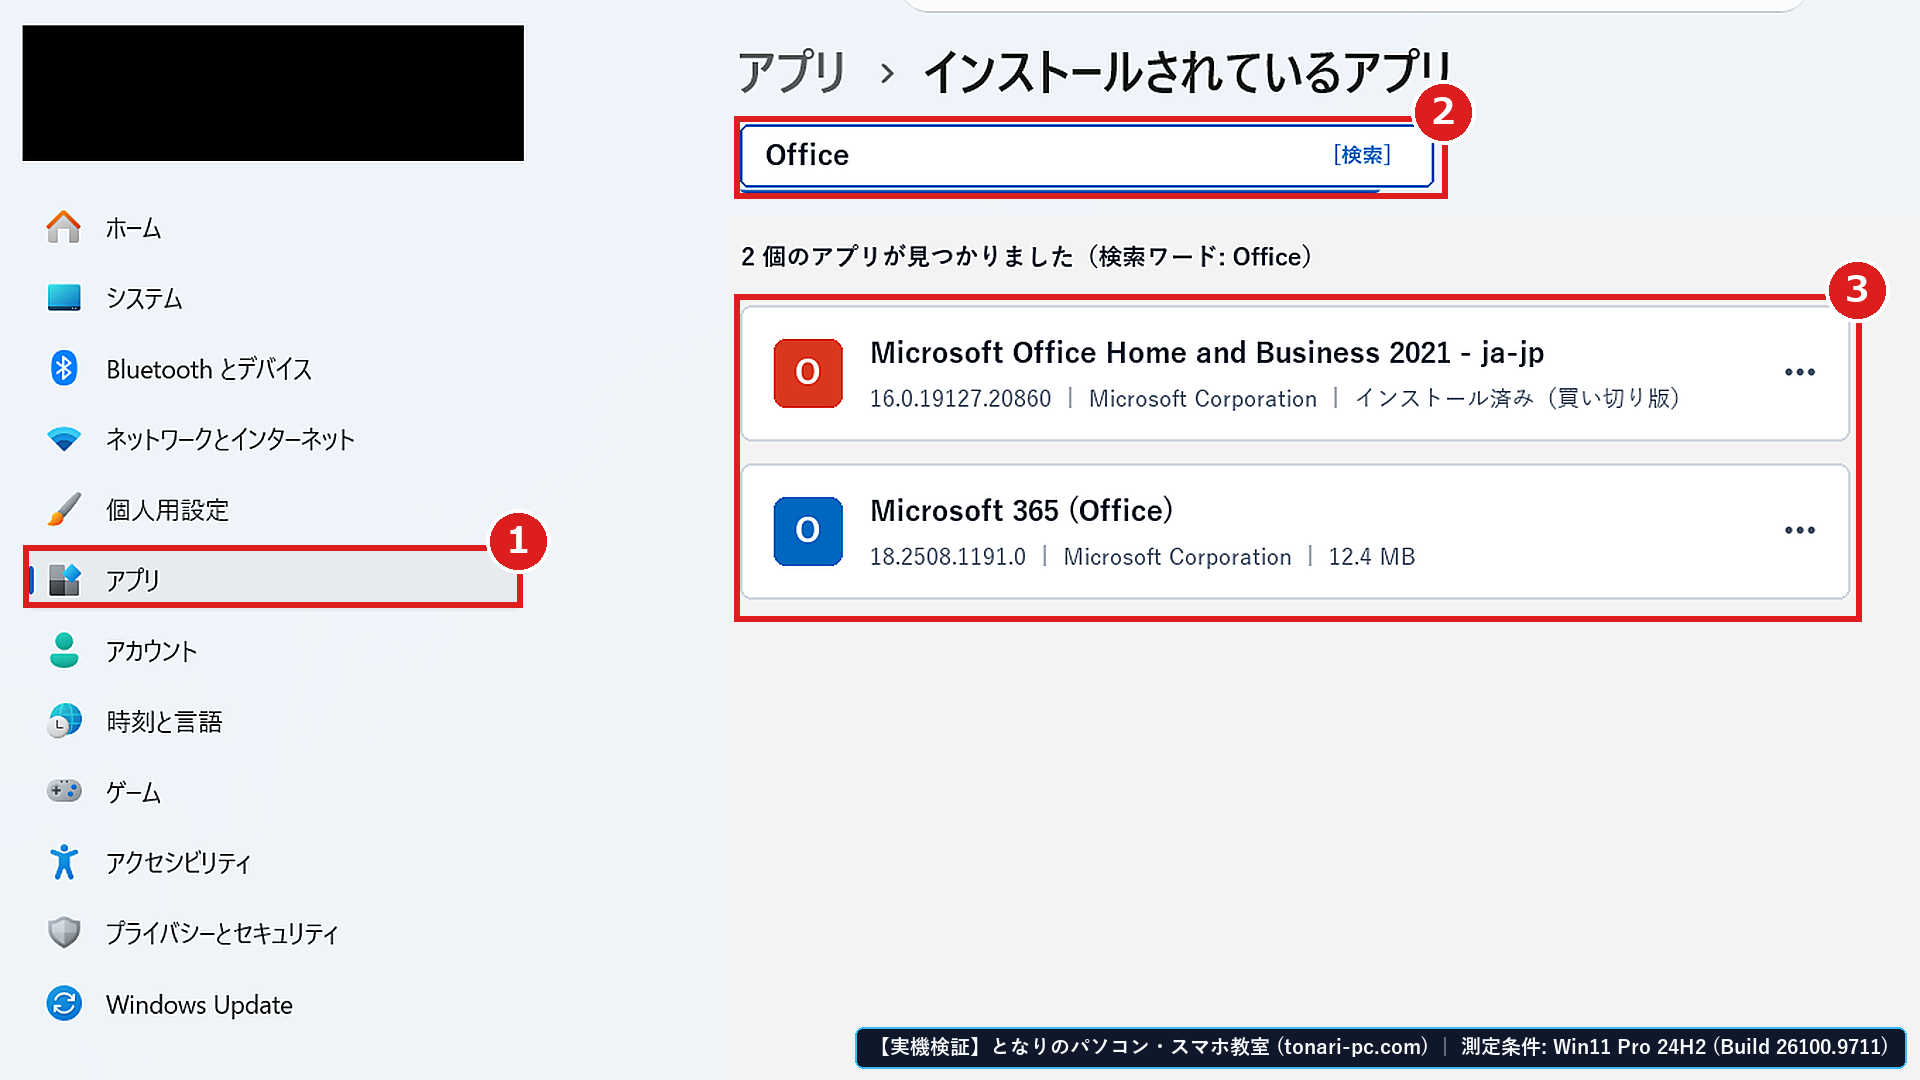Click the 12.4 MB size text
Screen dimensions: 1920x1080
click(x=1371, y=556)
